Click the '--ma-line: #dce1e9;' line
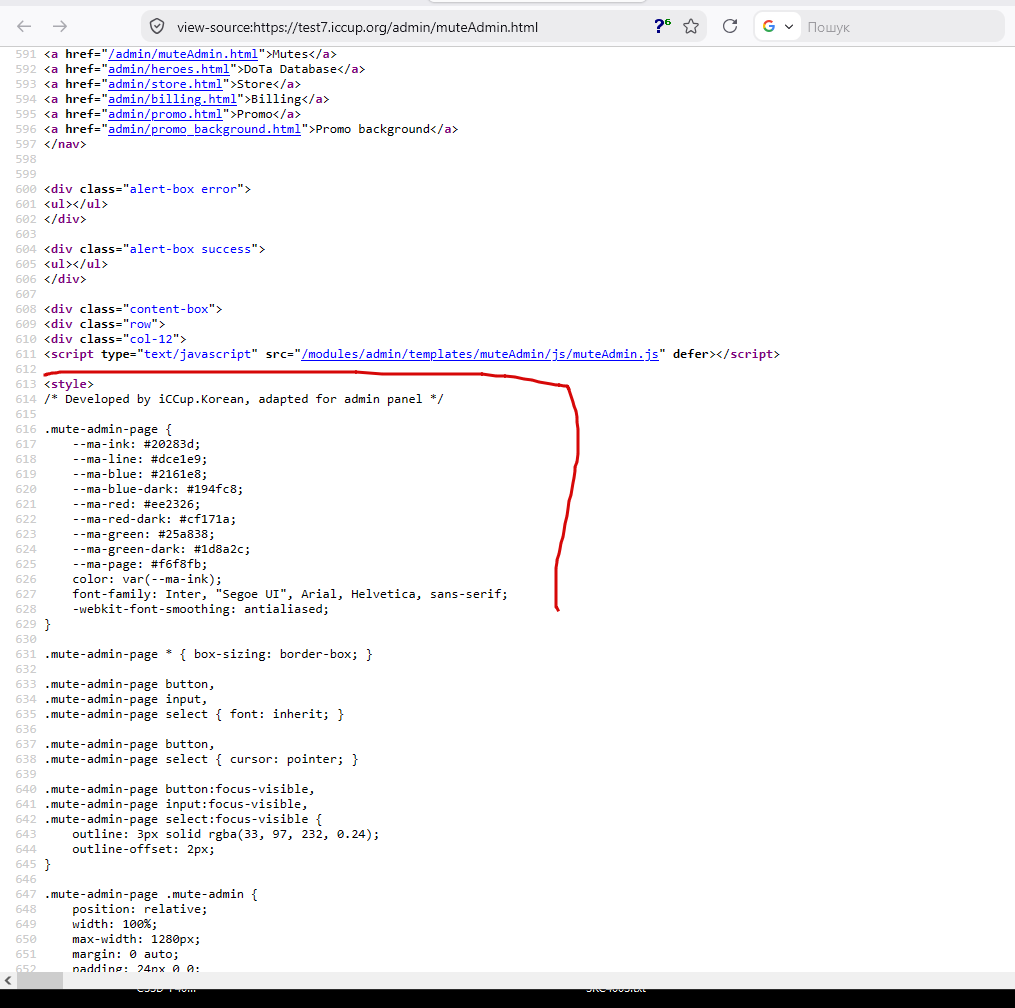1015x1008 pixels. coord(140,459)
